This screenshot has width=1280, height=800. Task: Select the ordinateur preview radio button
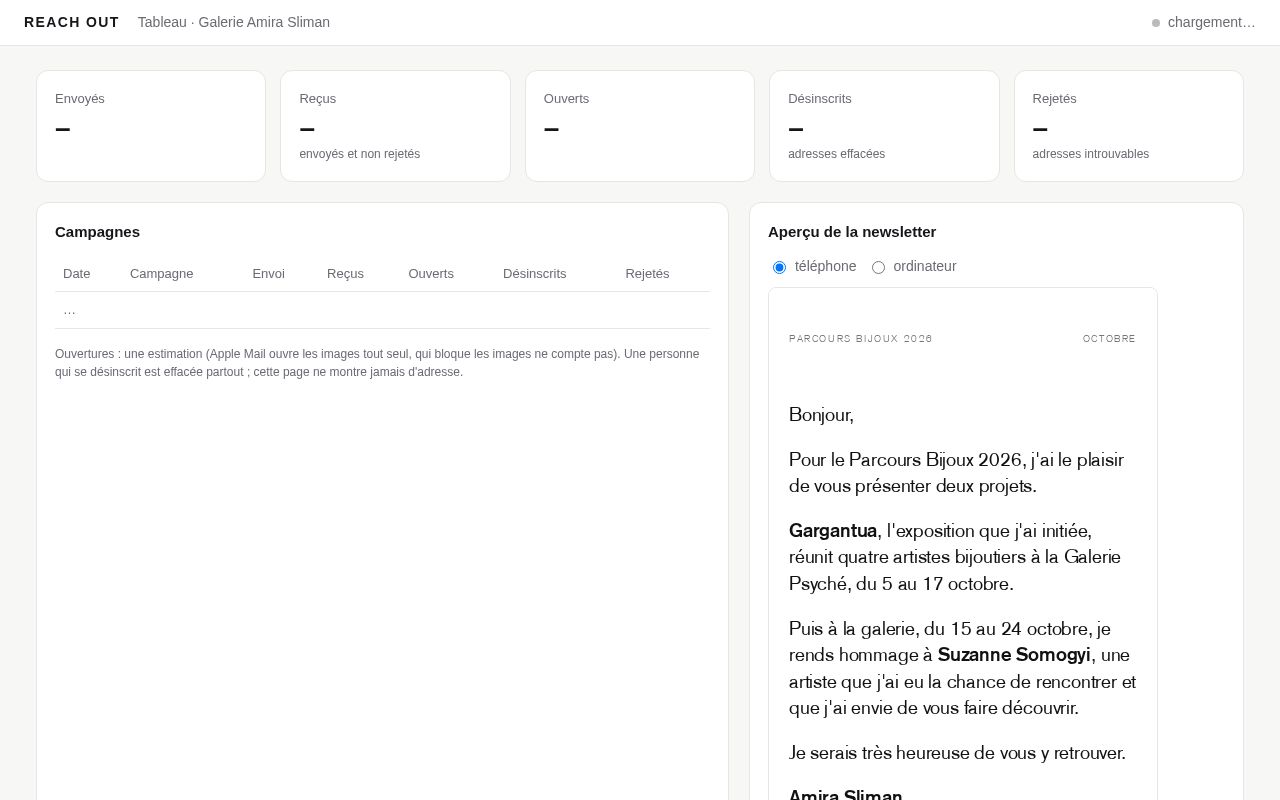(x=878, y=267)
